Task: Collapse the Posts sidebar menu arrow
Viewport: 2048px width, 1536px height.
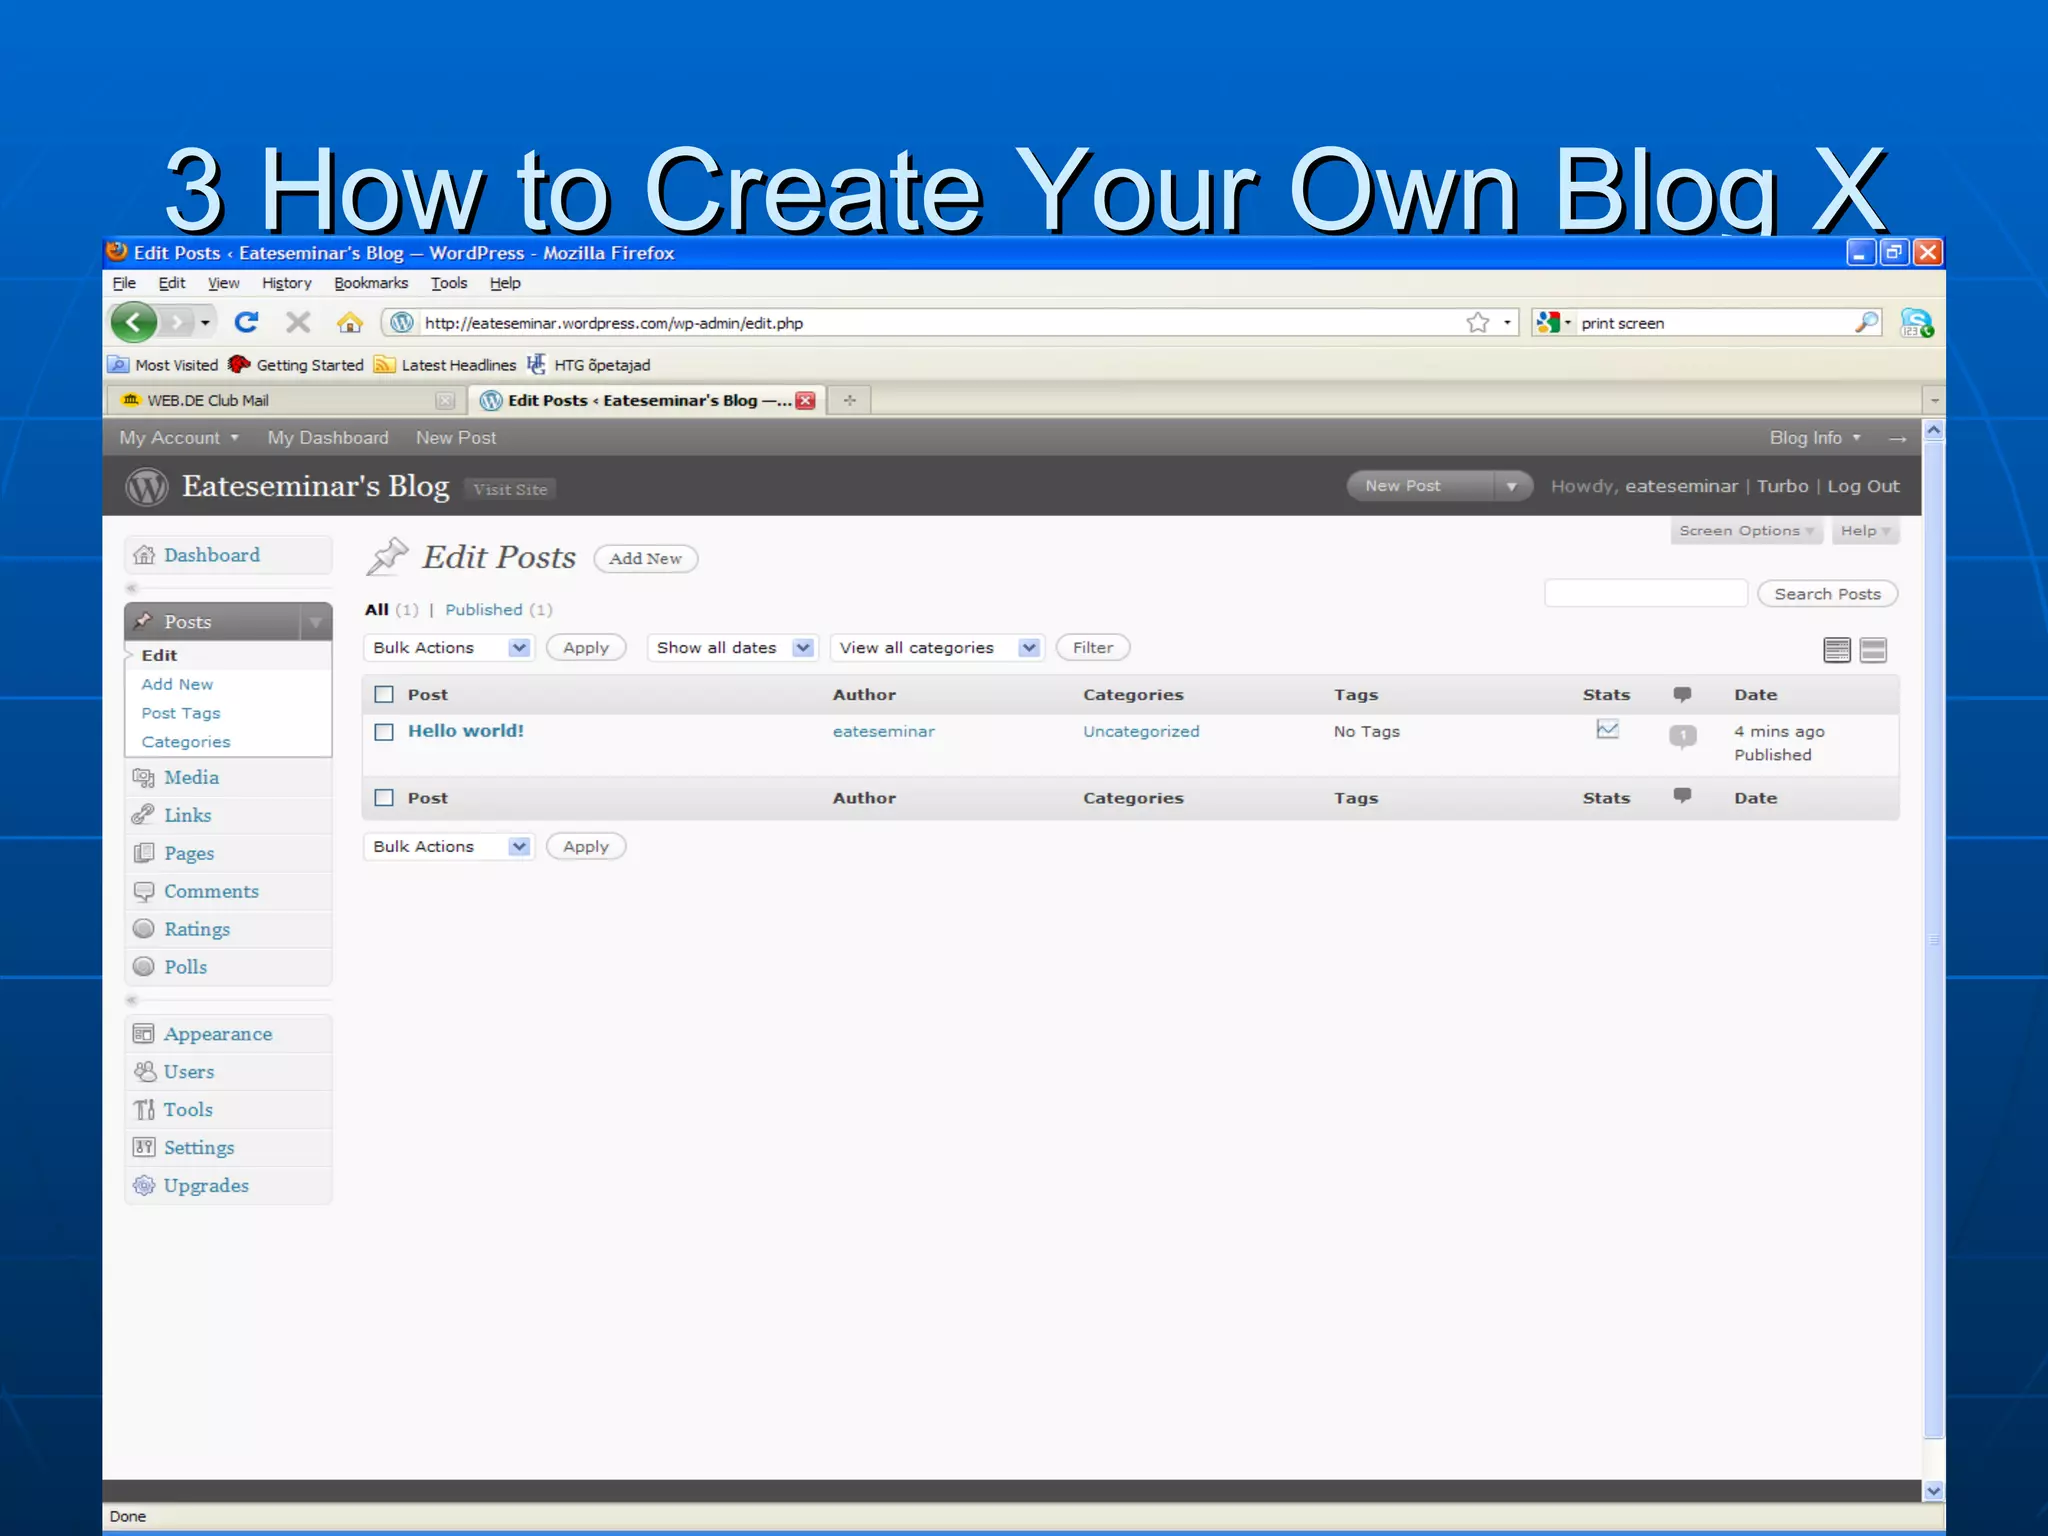Action: pyautogui.click(x=316, y=622)
